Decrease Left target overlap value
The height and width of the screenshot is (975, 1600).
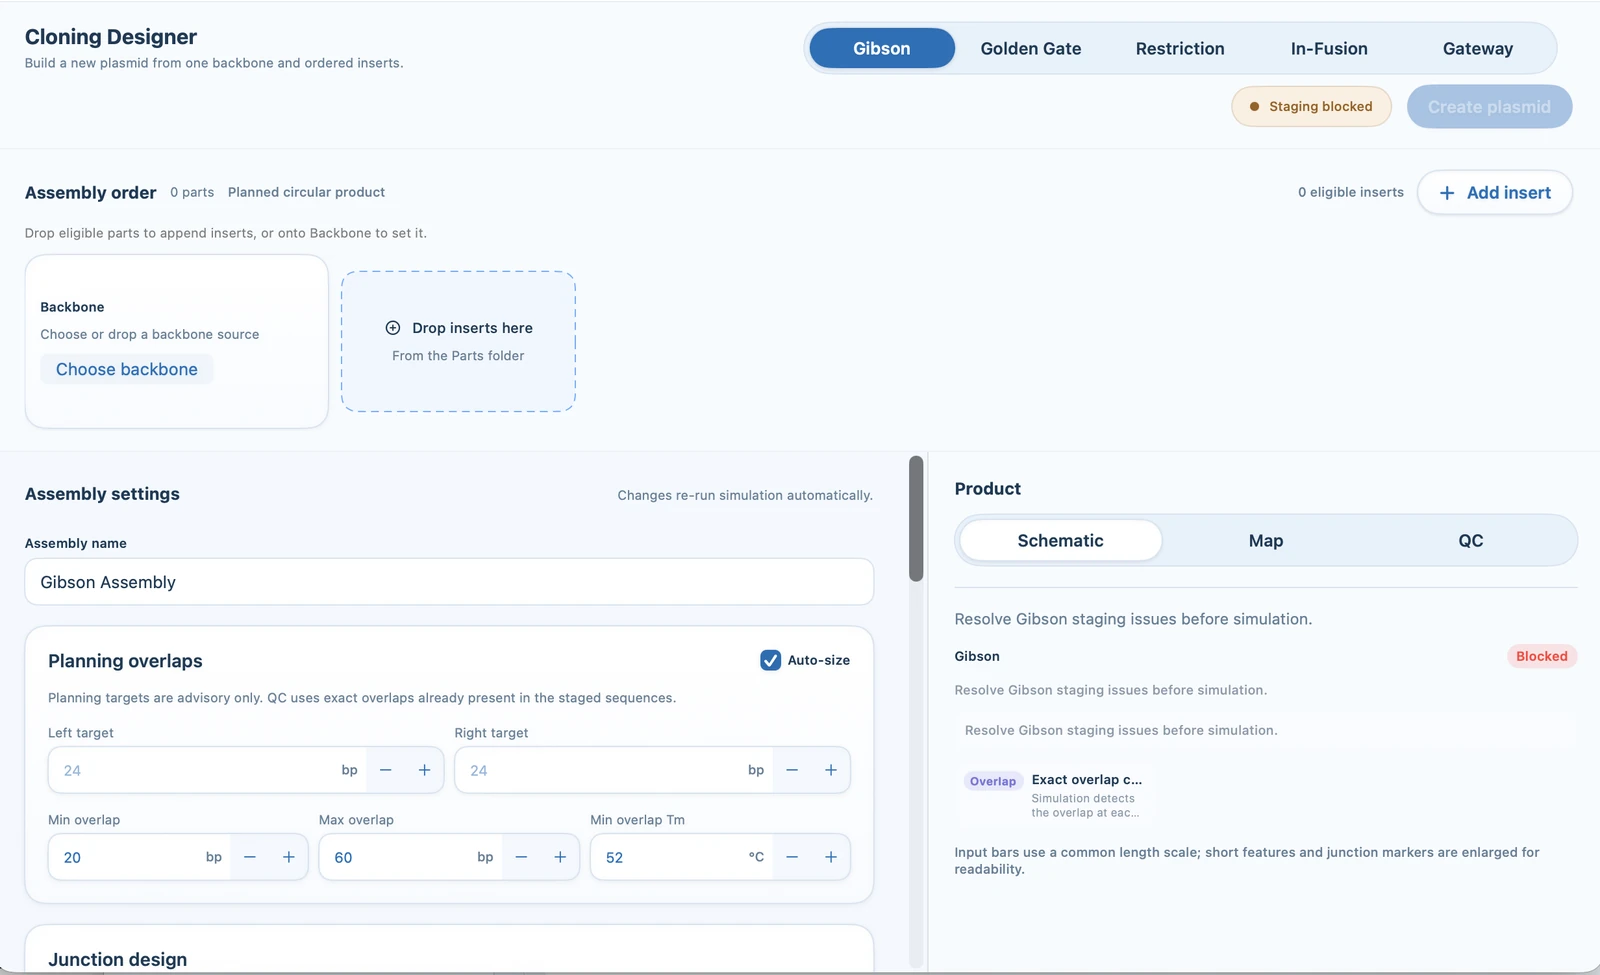click(x=386, y=770)
